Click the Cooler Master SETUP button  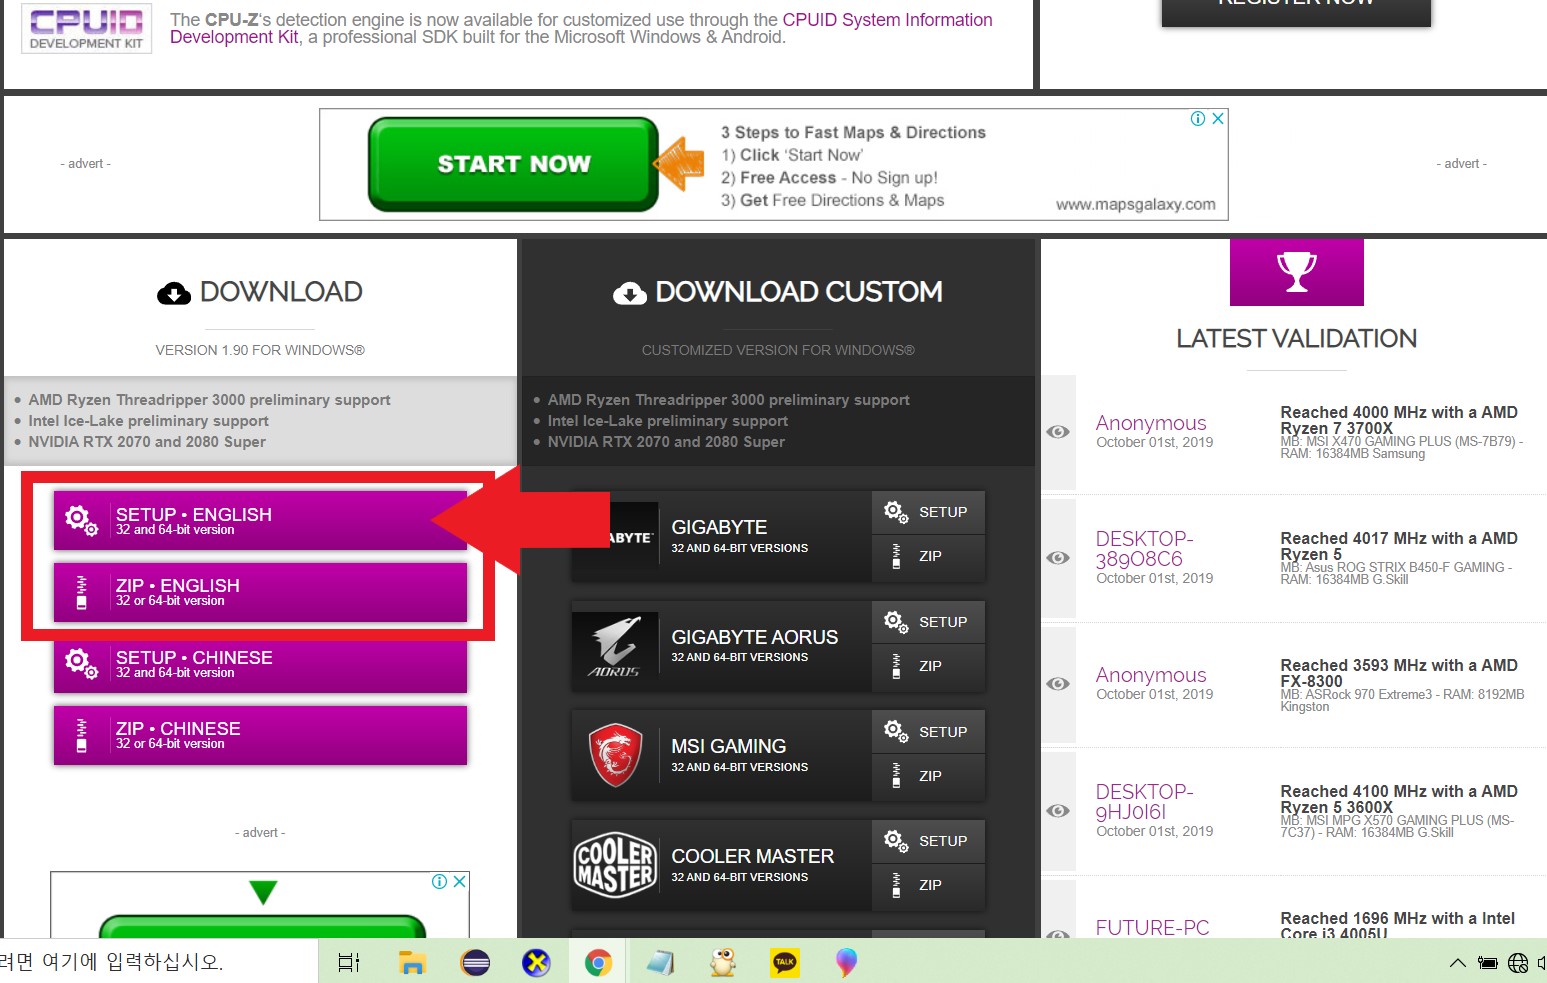pyautogui.click(x=928, y=841)
